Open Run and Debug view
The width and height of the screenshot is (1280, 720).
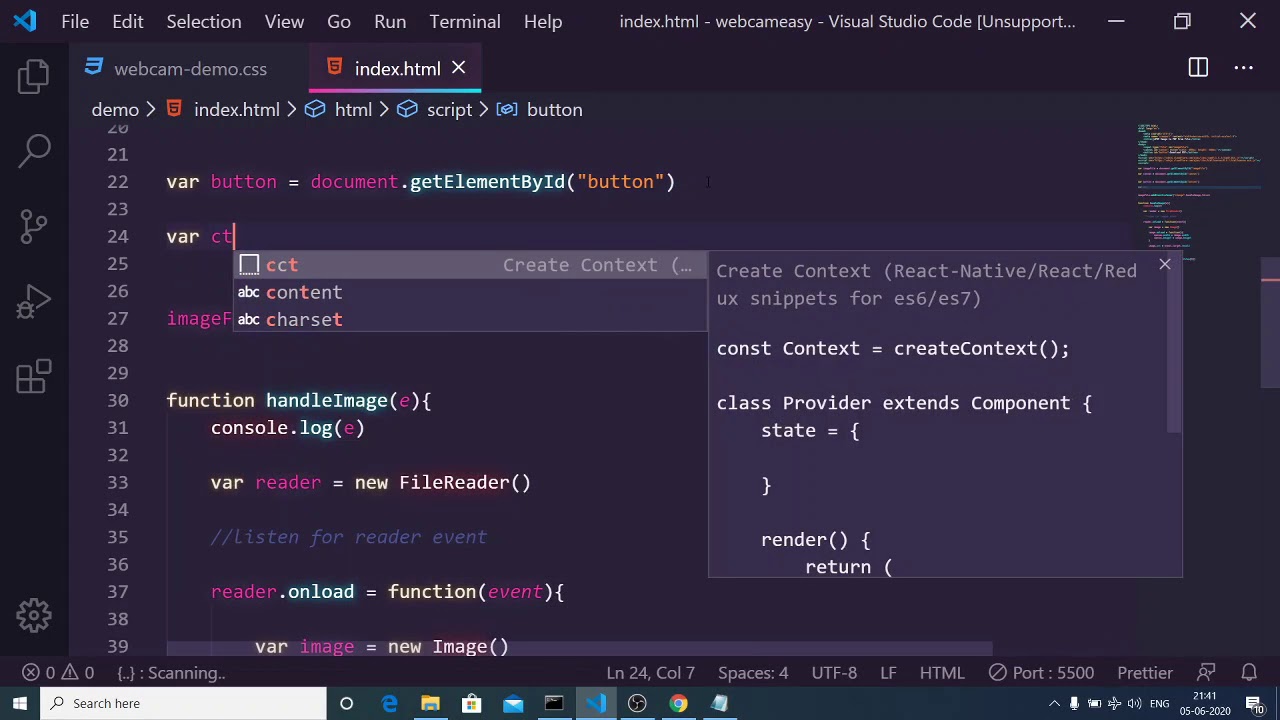coord(33,301)
